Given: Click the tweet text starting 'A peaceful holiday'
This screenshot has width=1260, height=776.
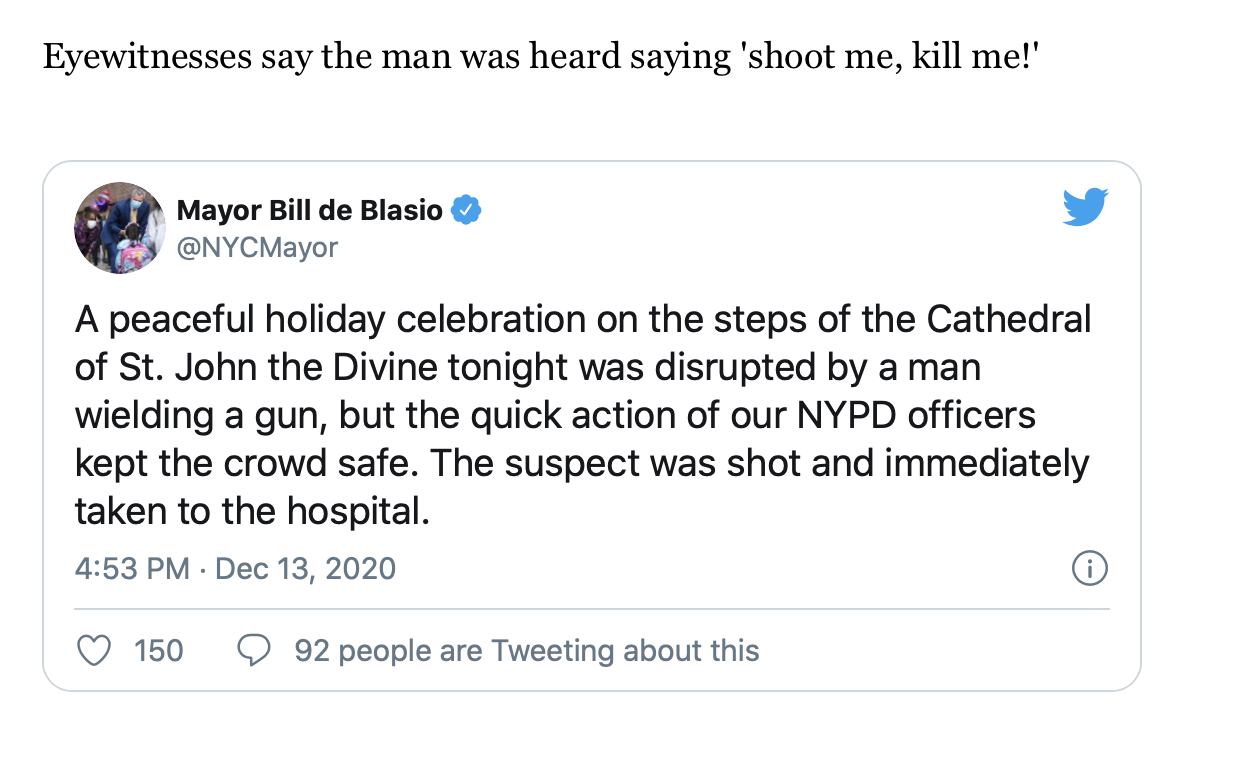Looking at the screenshot, I should point(583,416).
